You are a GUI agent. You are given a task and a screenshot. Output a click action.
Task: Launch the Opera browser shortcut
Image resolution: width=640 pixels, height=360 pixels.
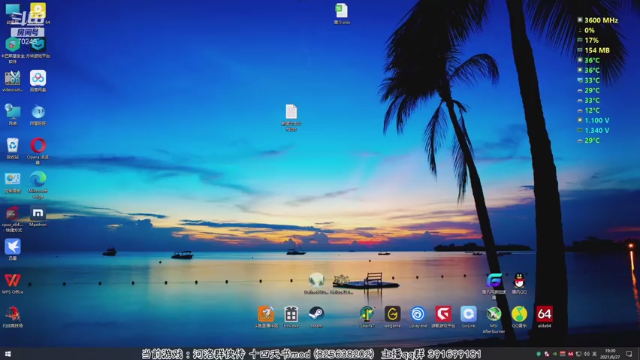(38, 151)
